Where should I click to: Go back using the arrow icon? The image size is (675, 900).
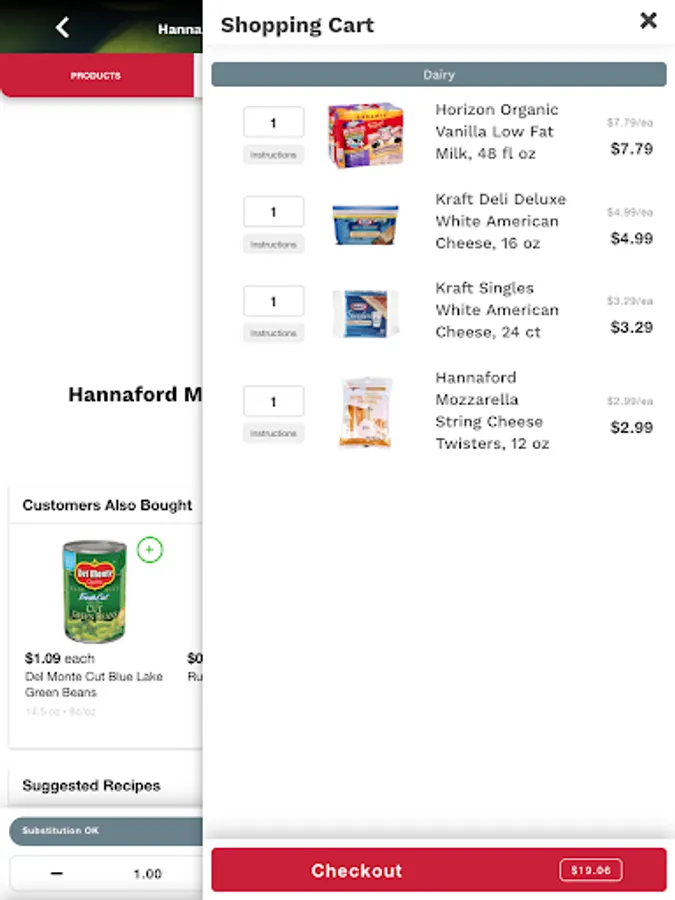(x=63, y=27)
